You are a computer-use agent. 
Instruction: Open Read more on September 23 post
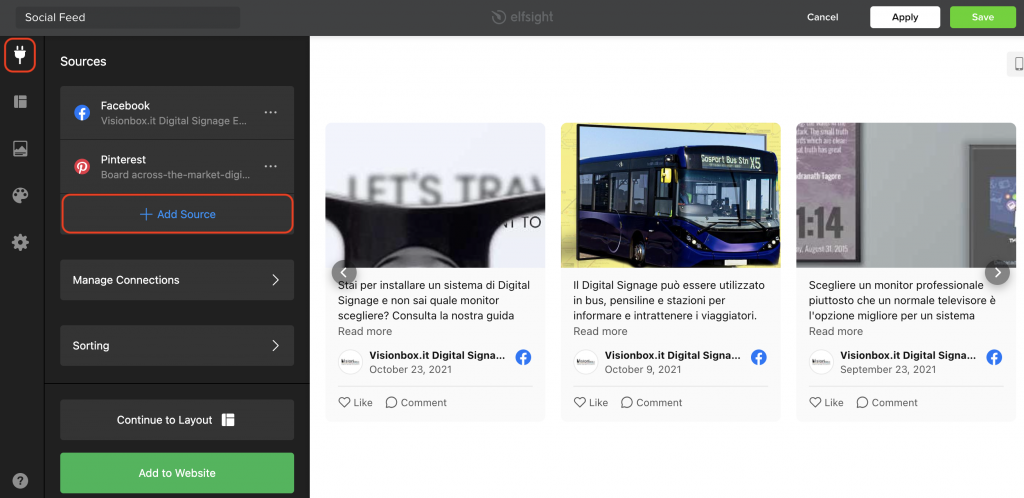(x=836, y=331)
